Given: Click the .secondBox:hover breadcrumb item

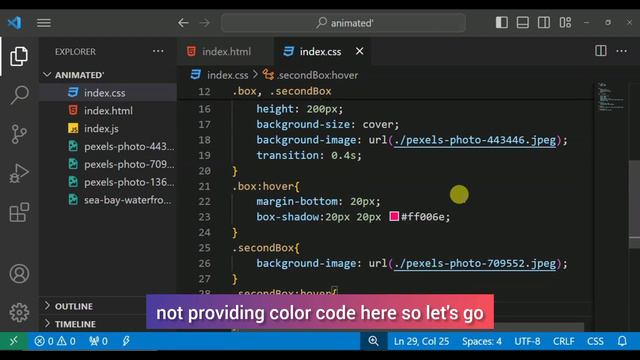Looking at the screenshot, I should 310,75.
